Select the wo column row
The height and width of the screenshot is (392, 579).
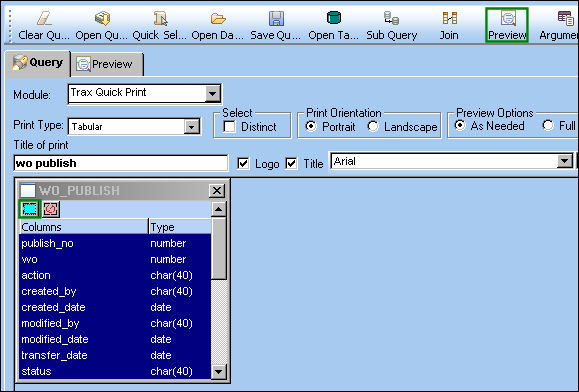click(x=115, y=259)
